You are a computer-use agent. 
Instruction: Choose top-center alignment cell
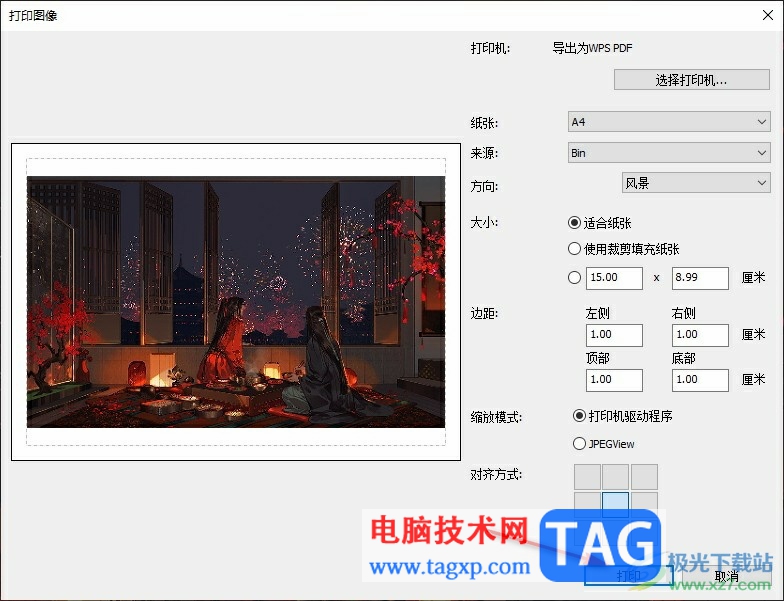pos(616,476)
